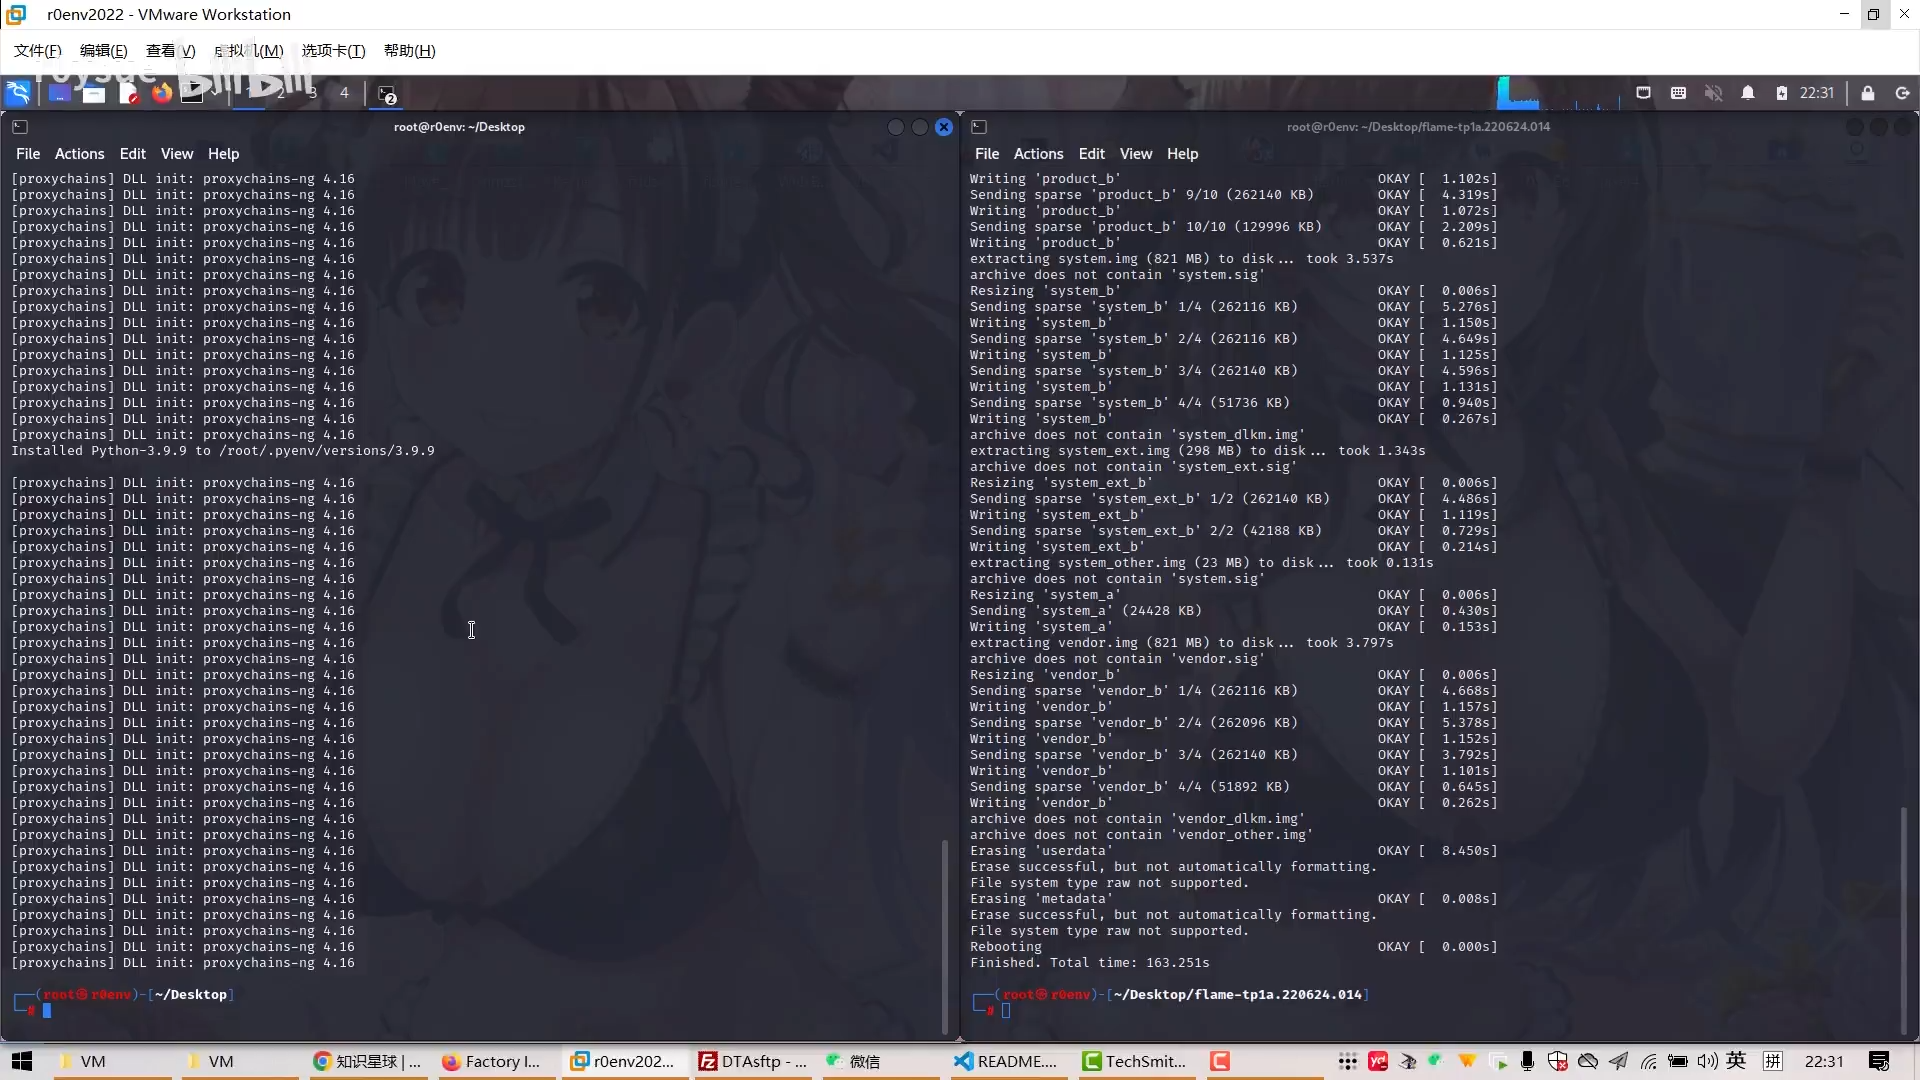
Task: Open View menu in left Desktop terminal
Action: click(176, 154)
